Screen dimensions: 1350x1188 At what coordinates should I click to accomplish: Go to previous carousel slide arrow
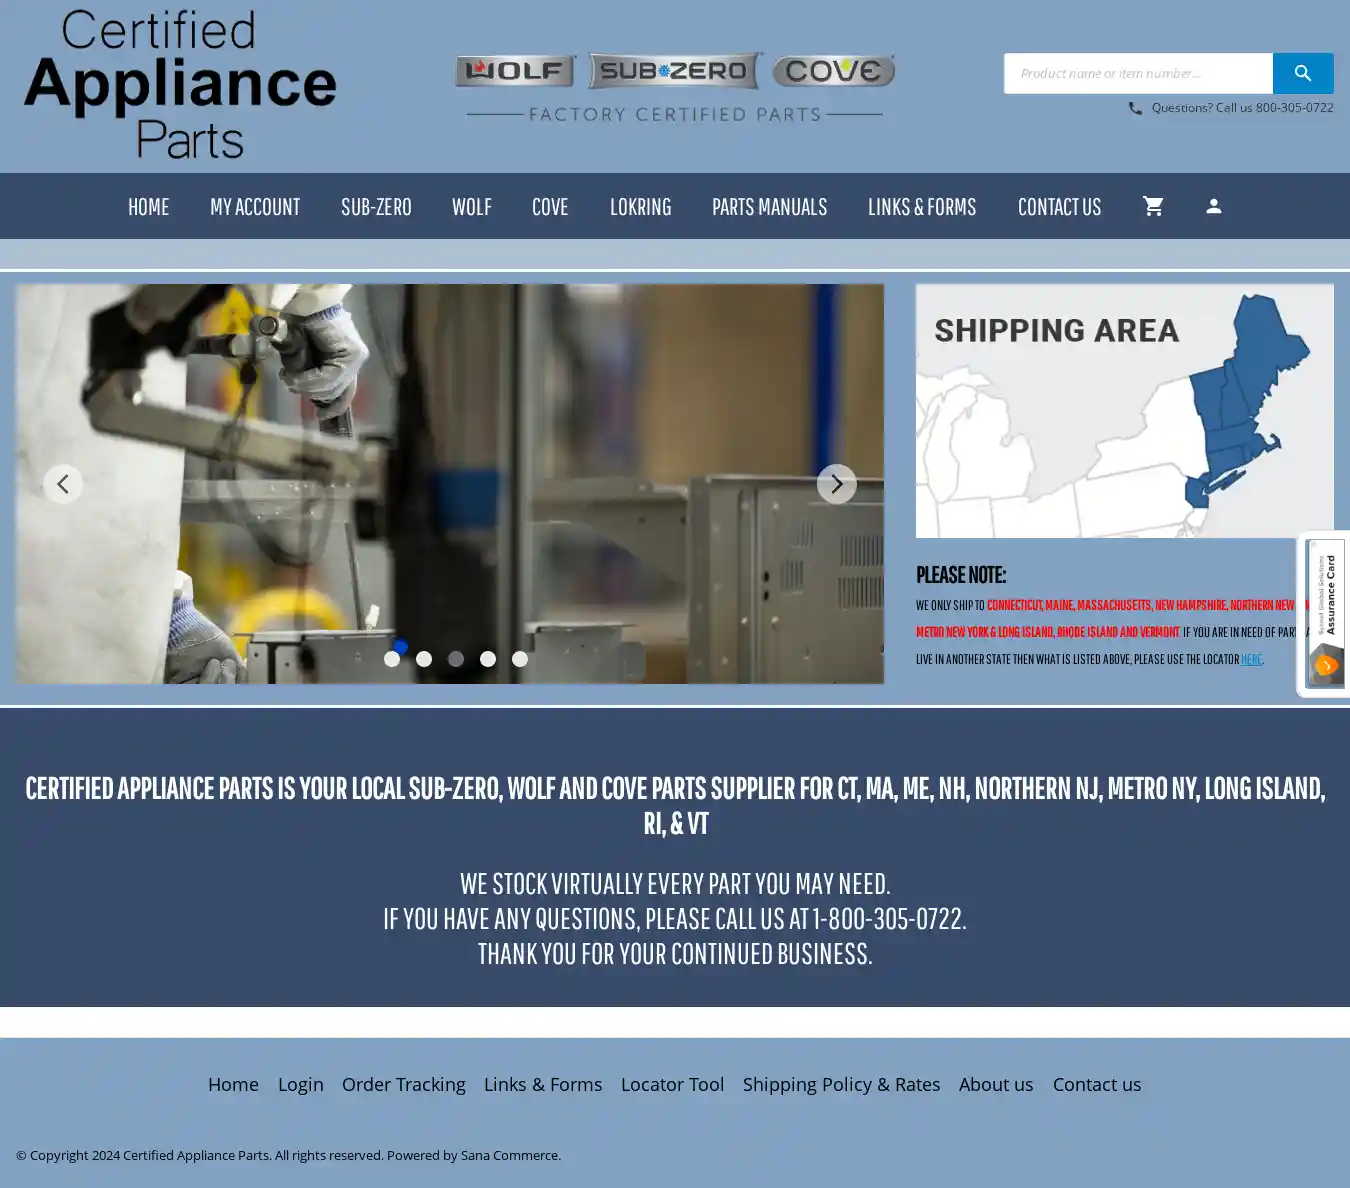63,484
